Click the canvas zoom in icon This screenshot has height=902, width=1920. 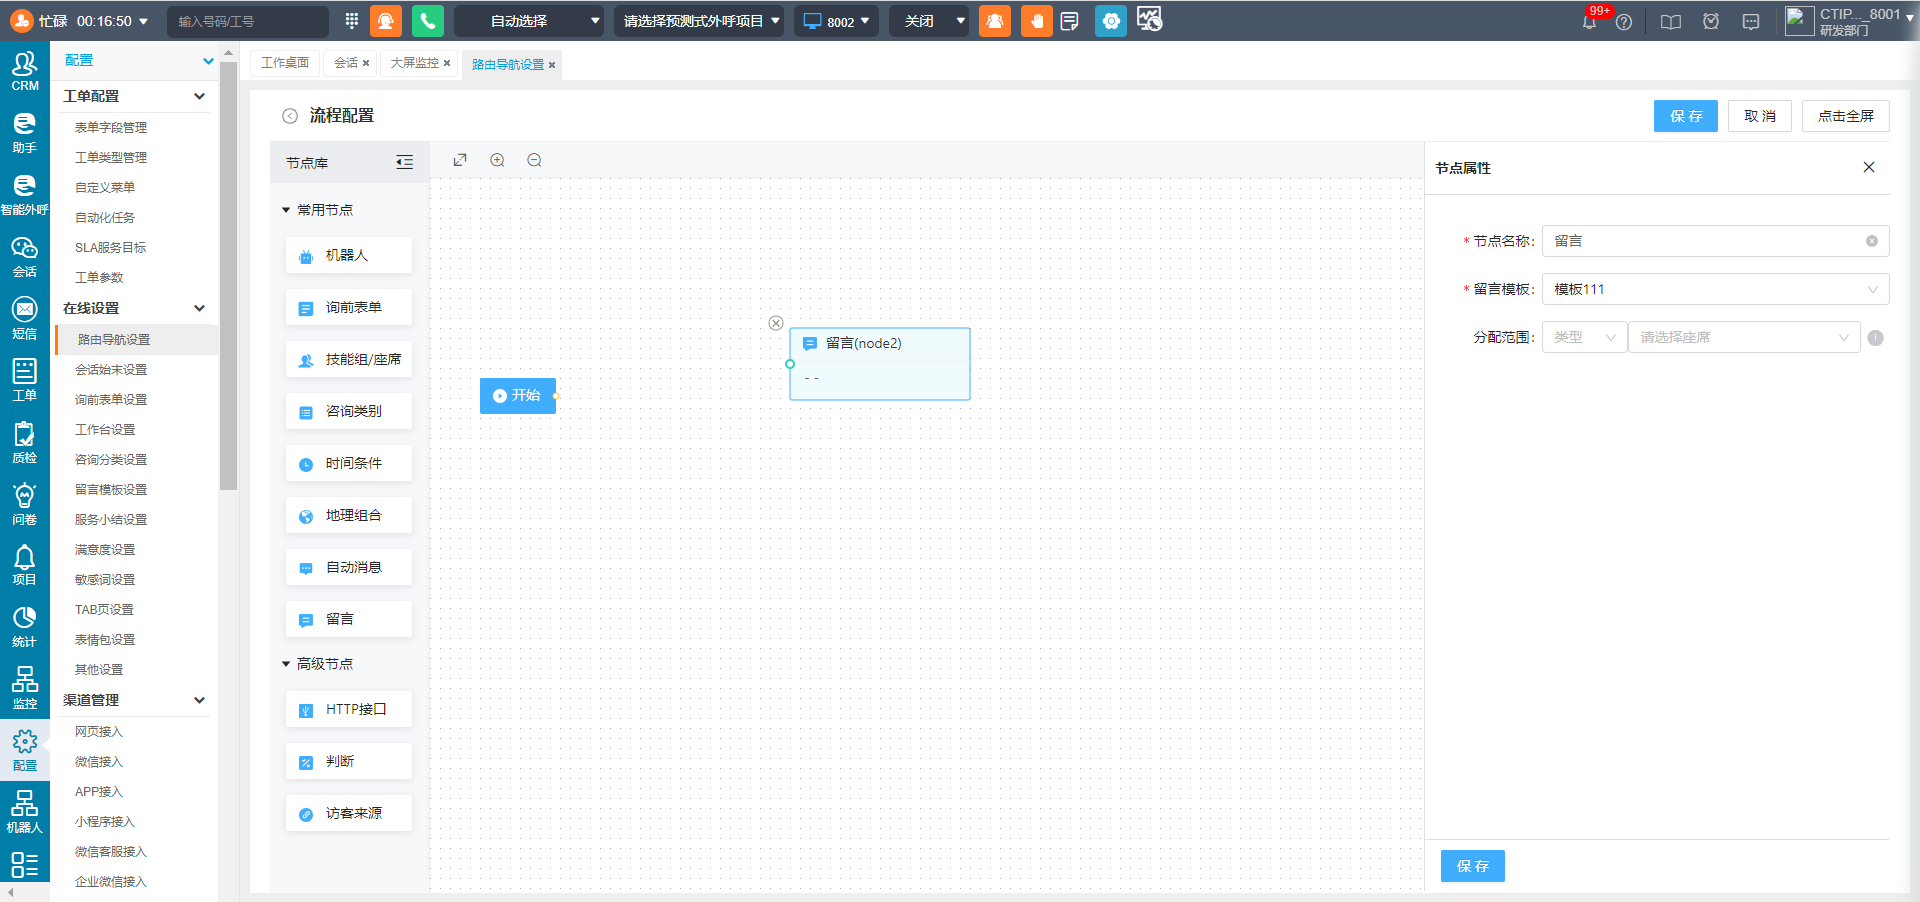click(x=497, y=160)
